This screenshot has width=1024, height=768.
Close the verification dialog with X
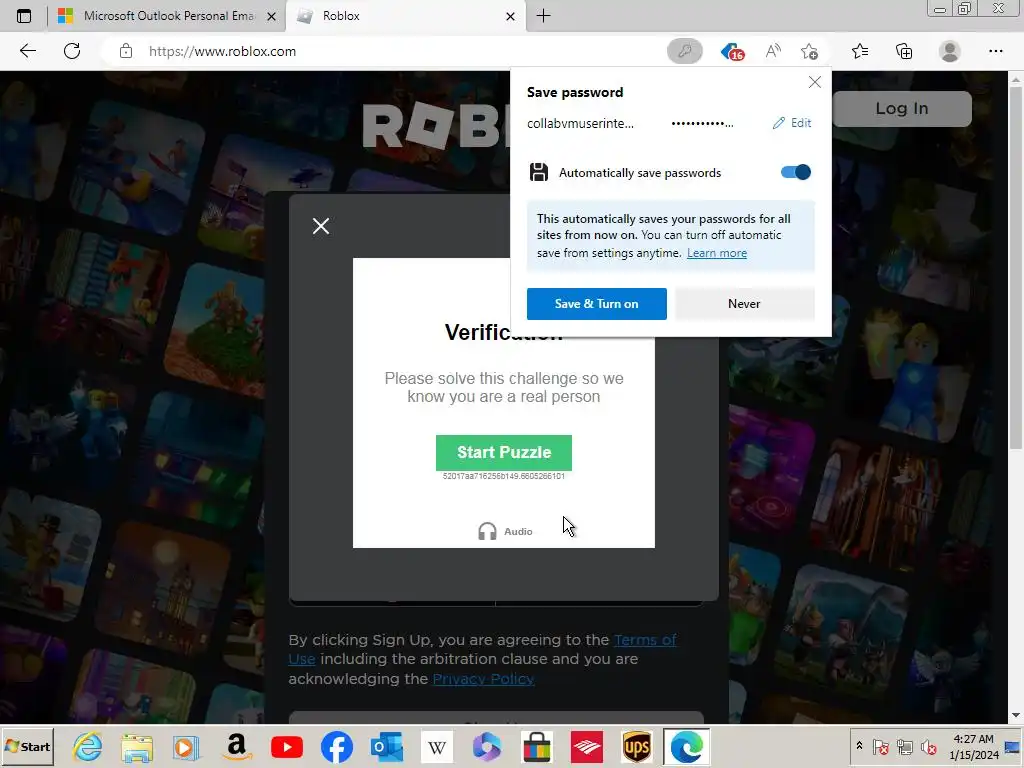[321, 226]
